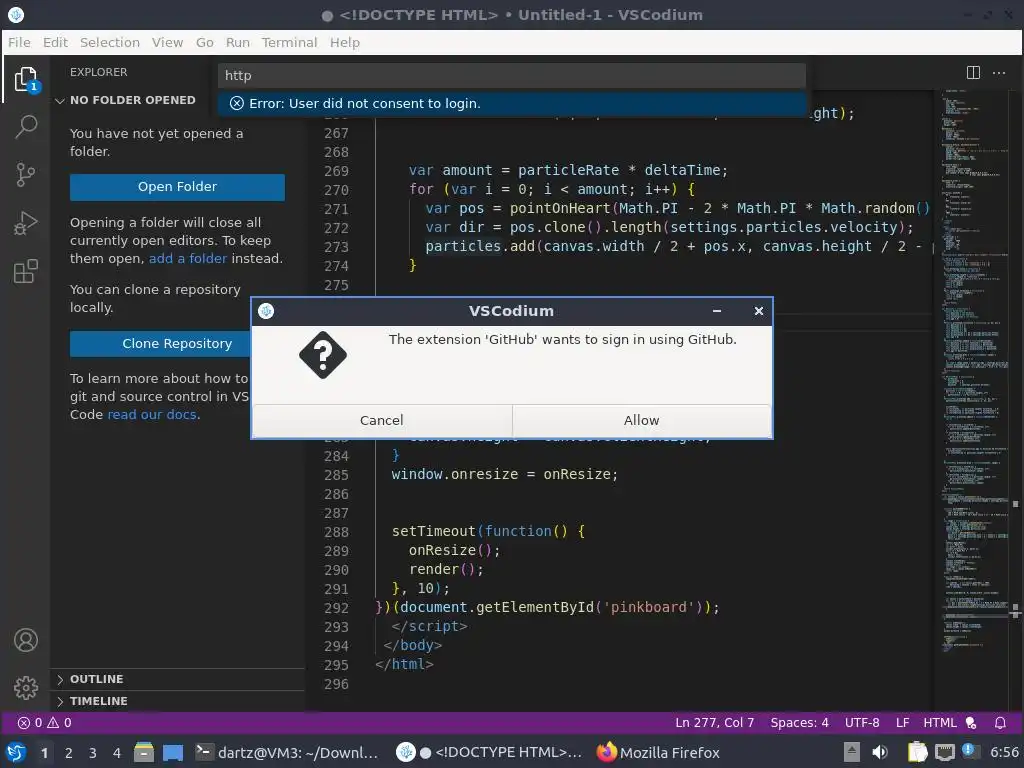1024x768 pixels.
Task: Open the notifications bell in status bar
Action: [x=1000, y=723]
